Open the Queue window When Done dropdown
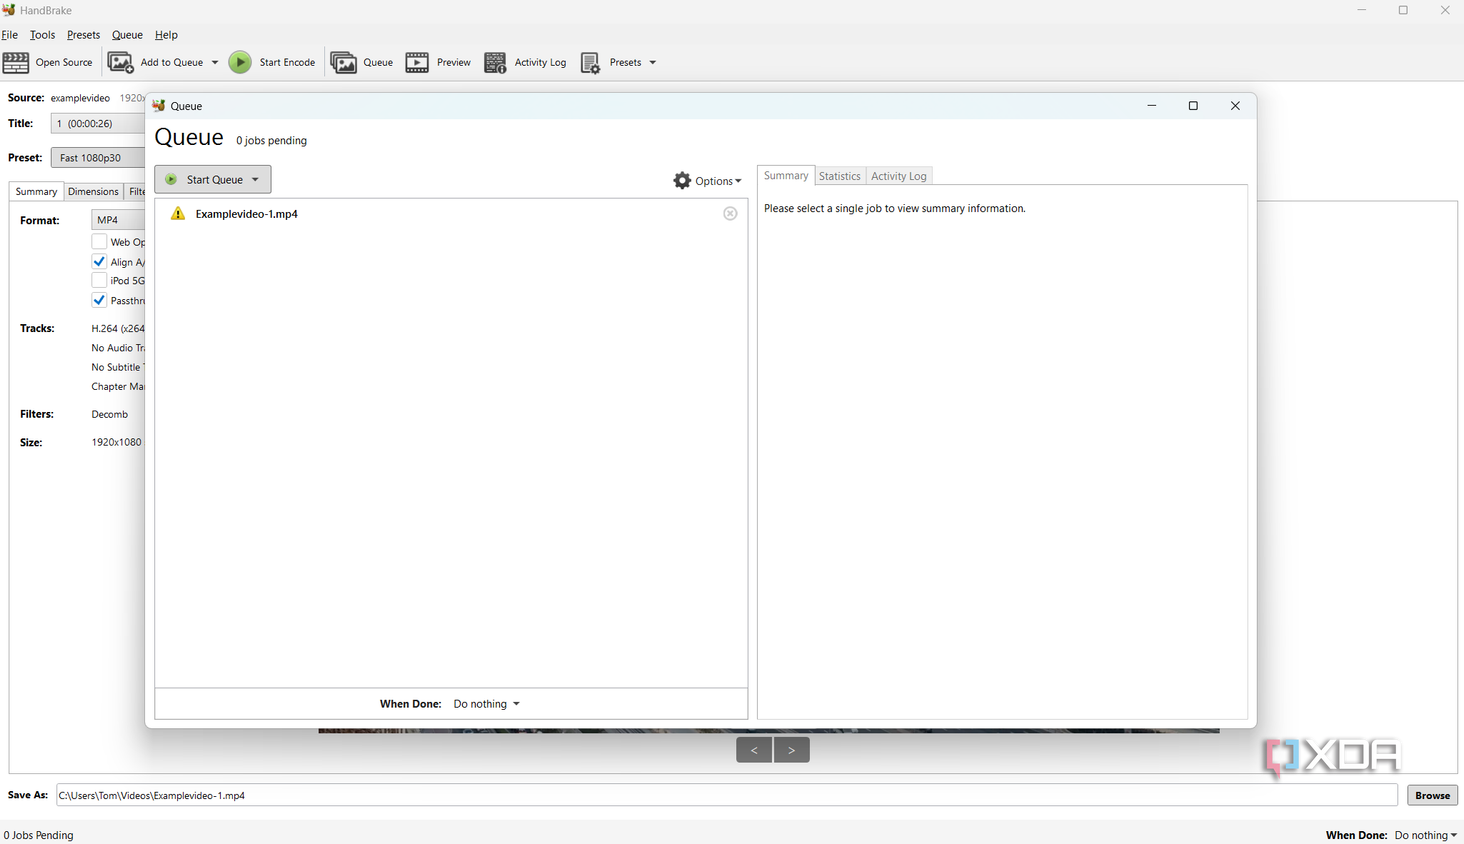The height and width of the screenshot is (844, 1464). tap(487, 704)
